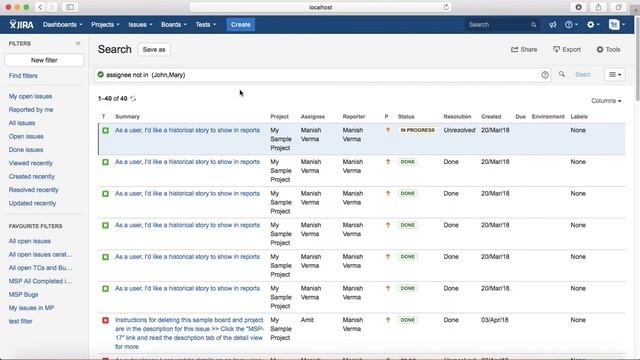The image size is (640, 360).
Task: Open the Boards menu
Action: point(173,24)
